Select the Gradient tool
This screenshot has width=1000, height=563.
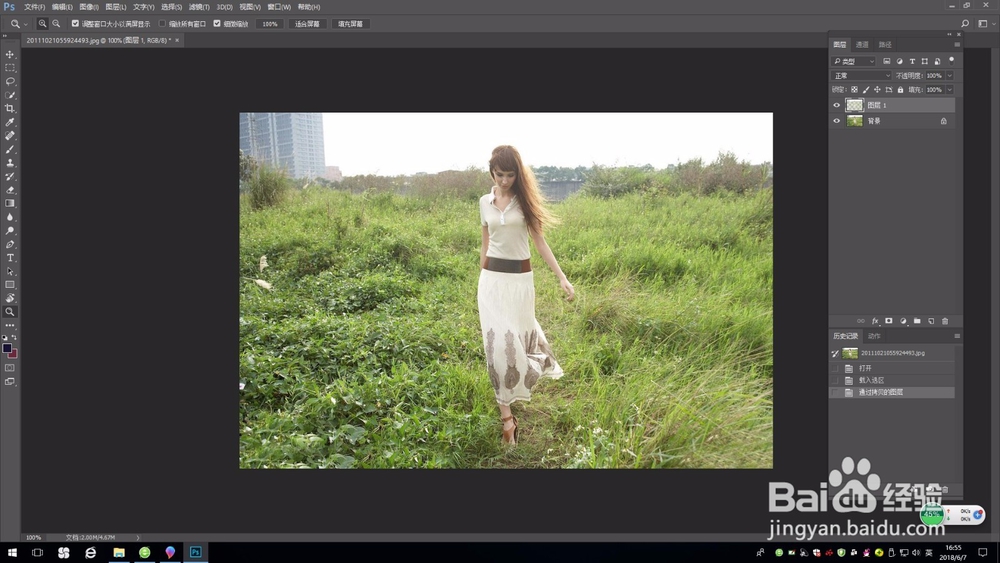[10, 203]
